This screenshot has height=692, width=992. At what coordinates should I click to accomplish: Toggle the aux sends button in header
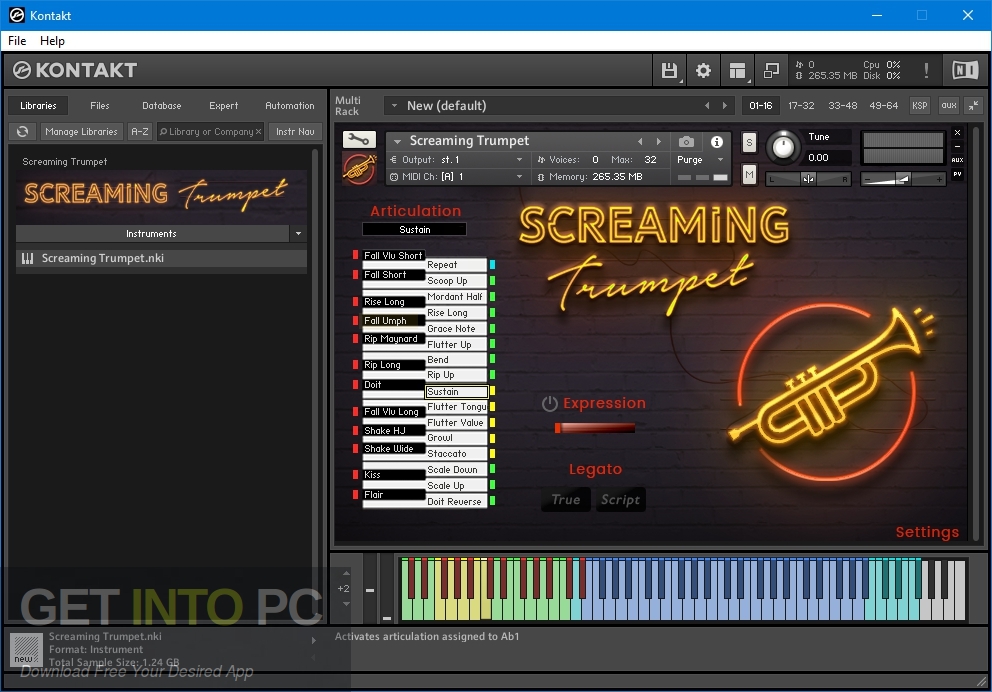coord(949,106)
